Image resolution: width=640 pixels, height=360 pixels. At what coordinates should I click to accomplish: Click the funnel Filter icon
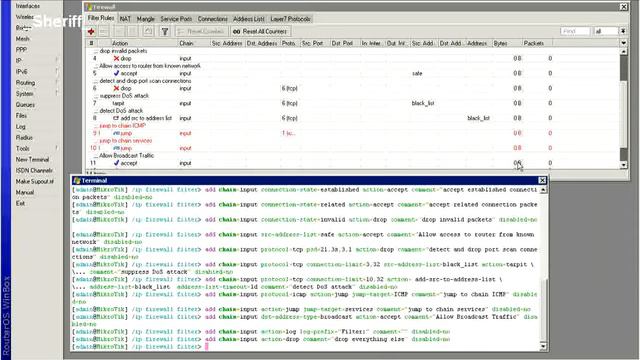(x=164, y=31)
